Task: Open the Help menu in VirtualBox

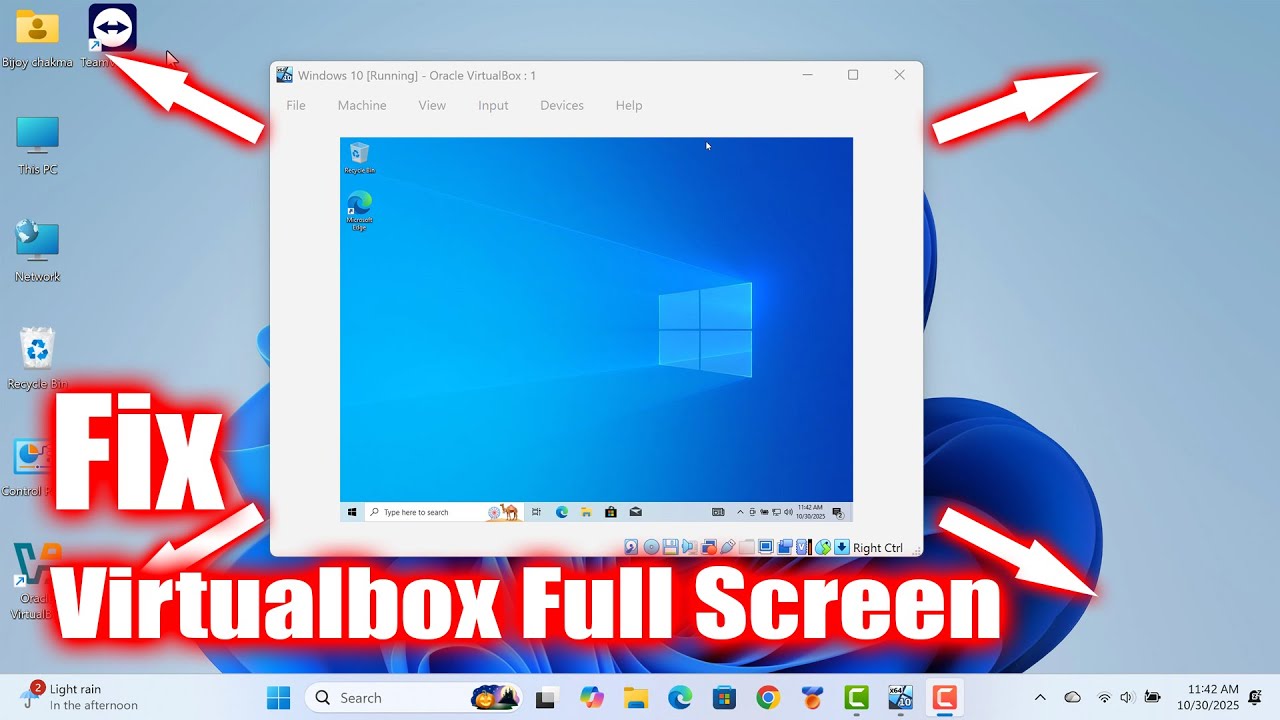Action: 629,105
